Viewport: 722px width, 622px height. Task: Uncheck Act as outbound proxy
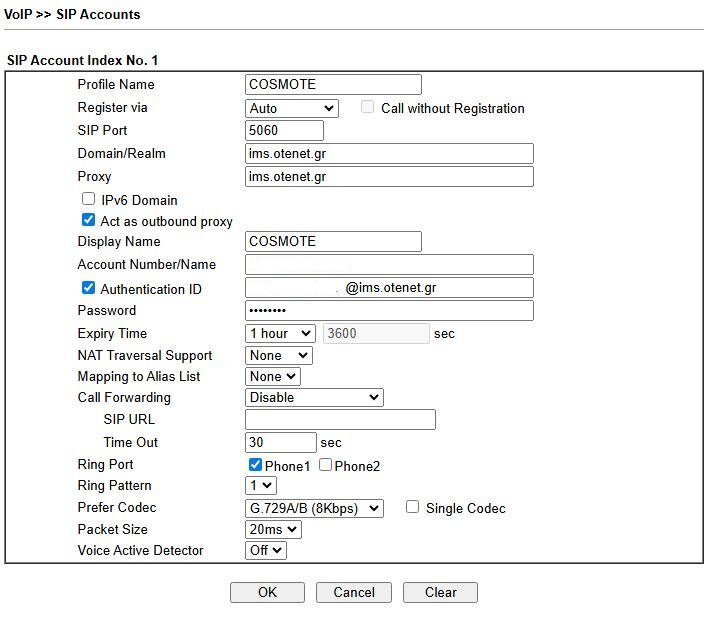pyautogui.click(x=88, y=220)
